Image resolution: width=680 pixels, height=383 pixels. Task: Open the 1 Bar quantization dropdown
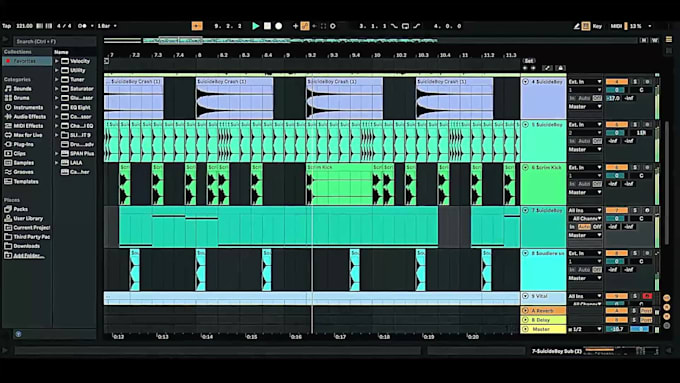(107, 26)
